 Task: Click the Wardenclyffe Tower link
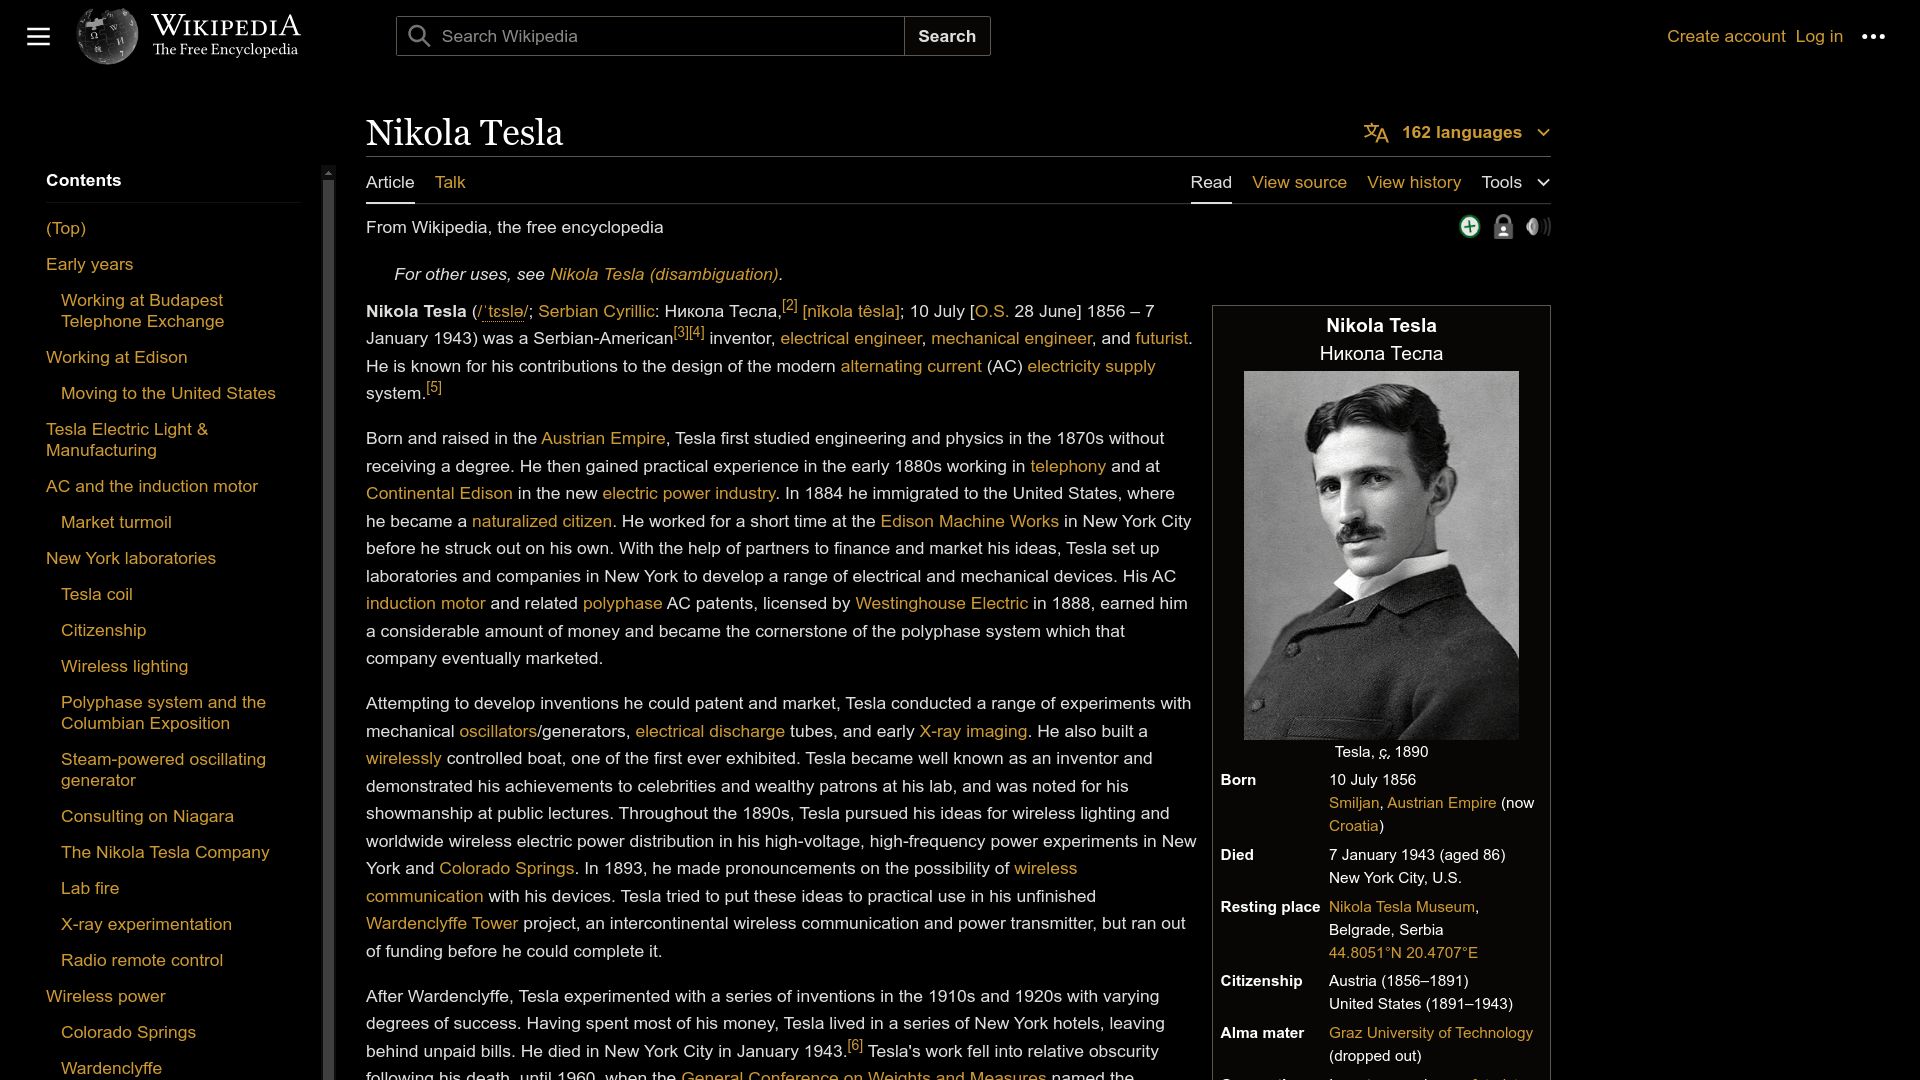[x=442, y=923]
